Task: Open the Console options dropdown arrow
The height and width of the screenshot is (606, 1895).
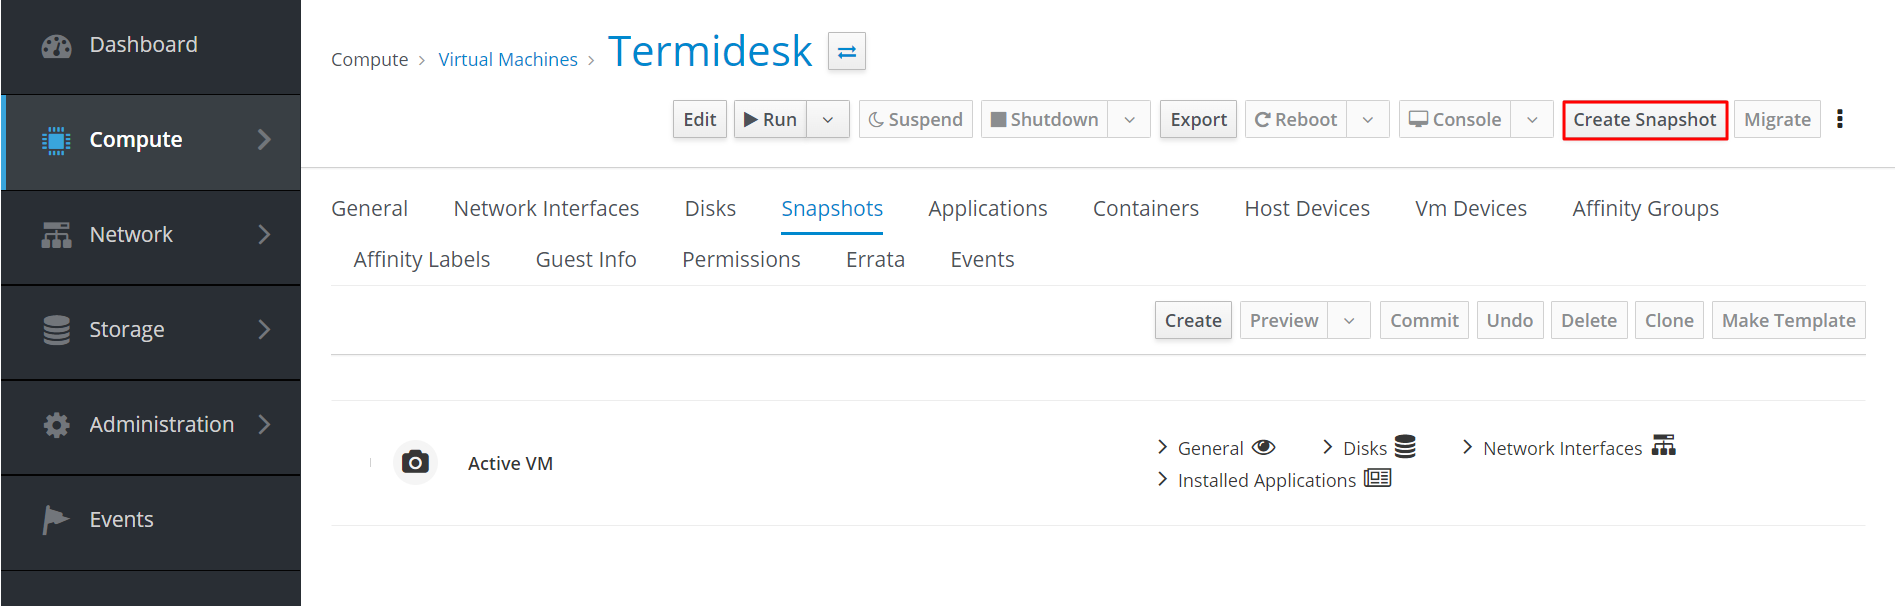Action: [x=1532, y=120]
